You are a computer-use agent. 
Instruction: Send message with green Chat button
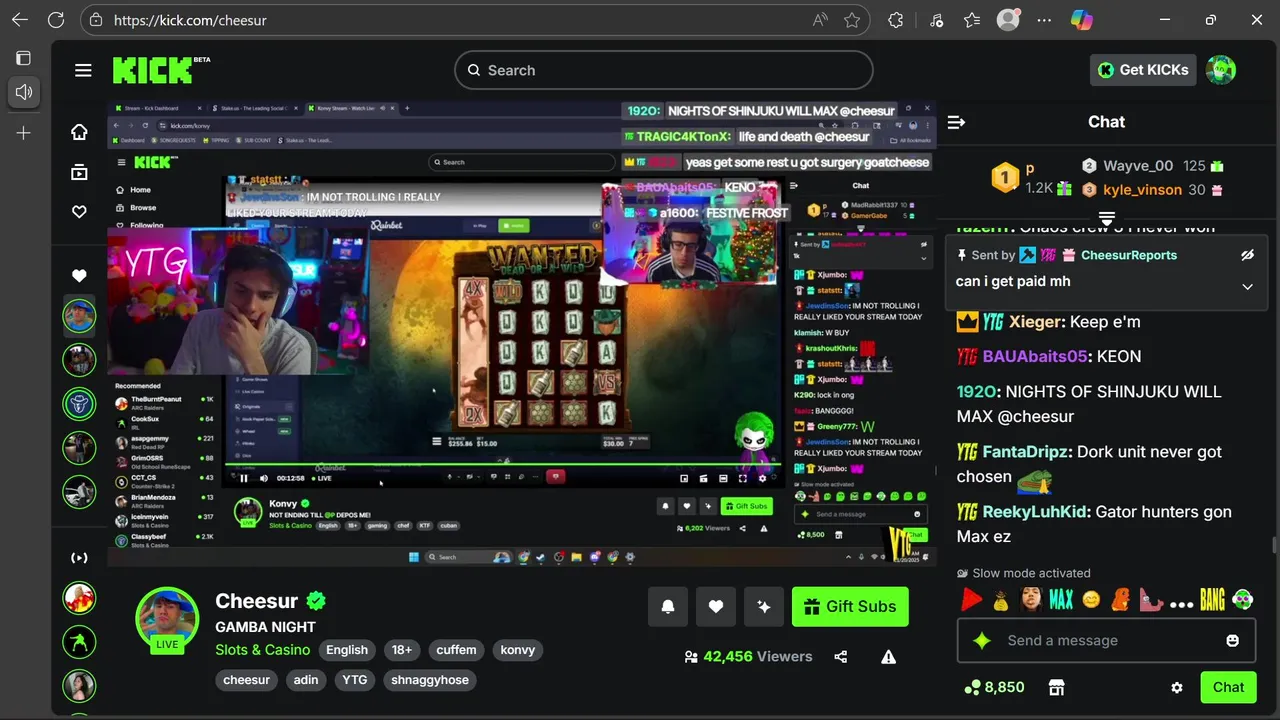pyautogui.click(x=1228, y=687)
